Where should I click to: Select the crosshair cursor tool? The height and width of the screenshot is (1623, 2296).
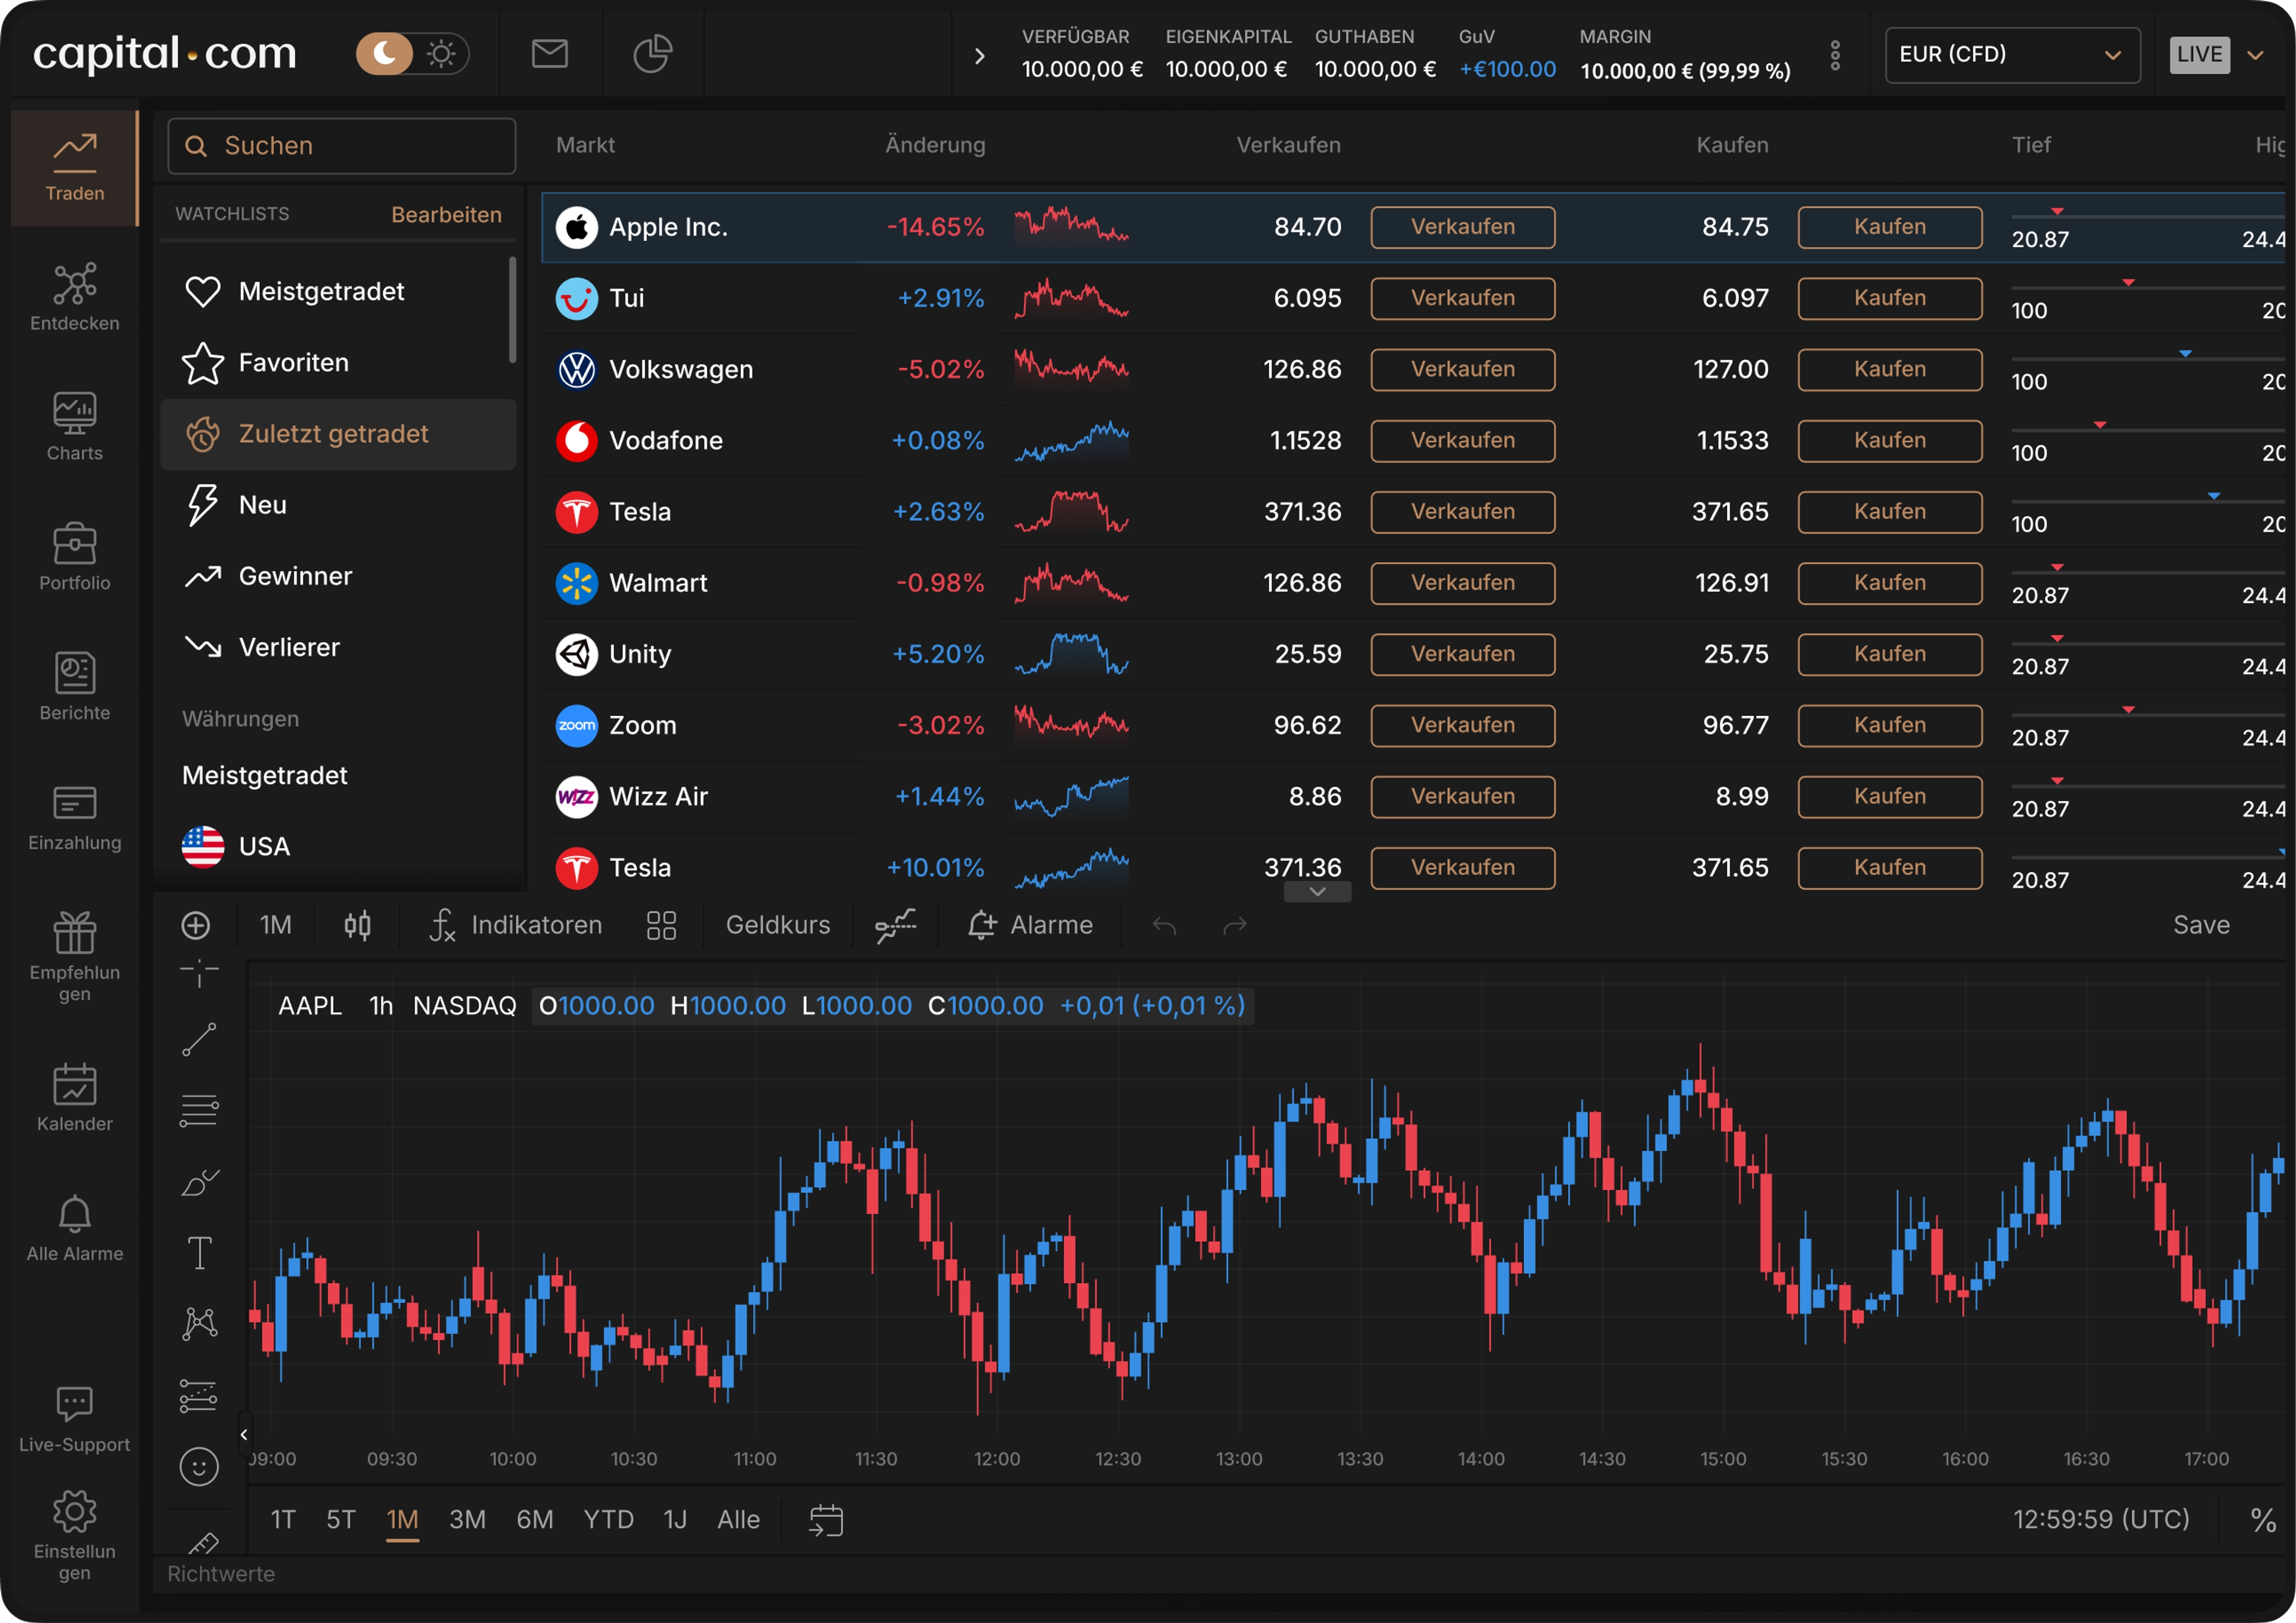[199, 972]
